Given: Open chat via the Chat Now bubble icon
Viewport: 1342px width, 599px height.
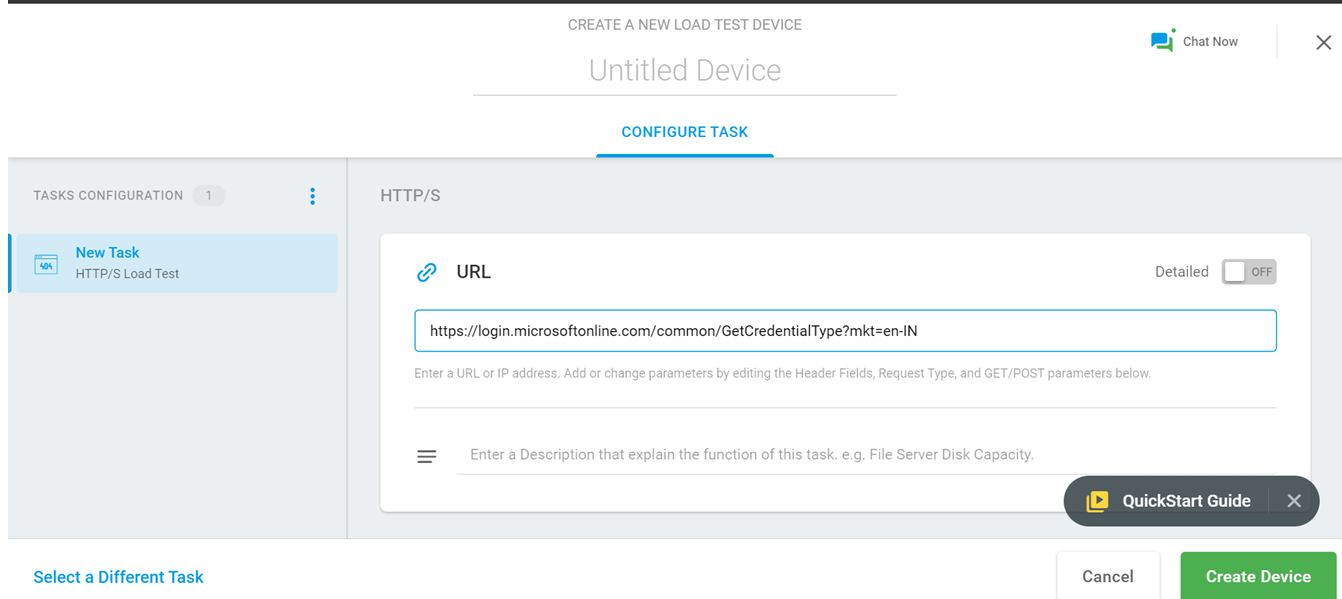Looking at the screenshot, I should [x=1160, y=40].
